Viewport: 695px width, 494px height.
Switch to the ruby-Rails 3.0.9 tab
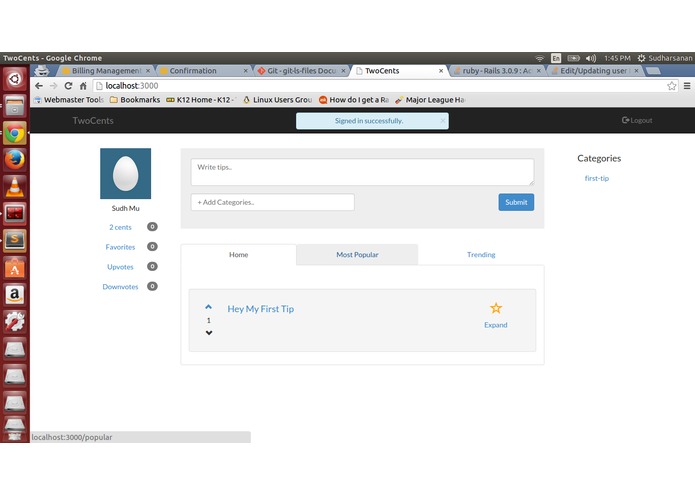[x=496, y=71]
